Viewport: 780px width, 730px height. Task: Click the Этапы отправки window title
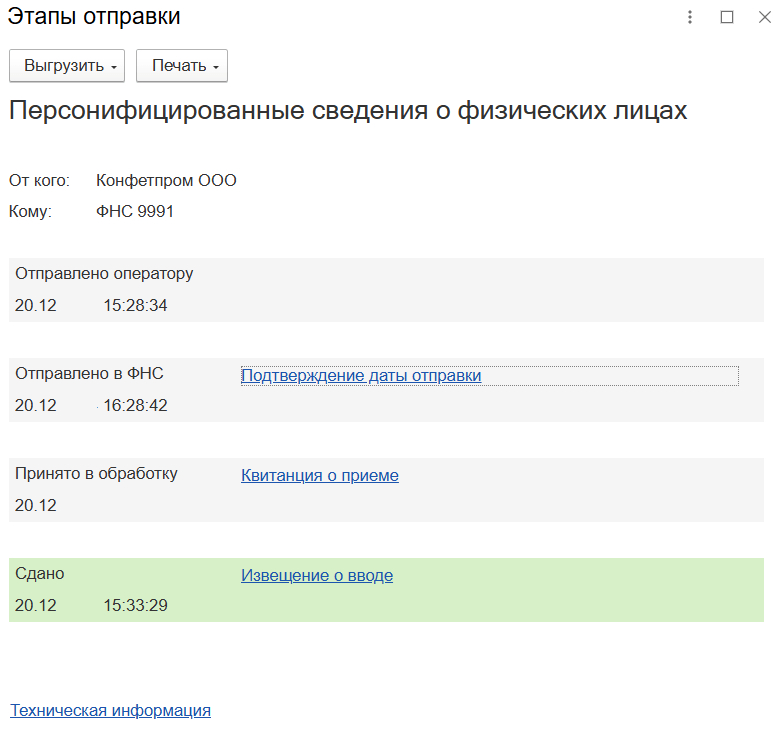coord(95,17)
